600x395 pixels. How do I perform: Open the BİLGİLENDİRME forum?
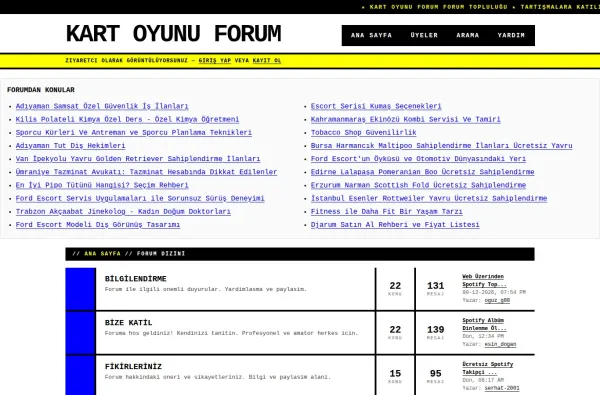(x=135, y=279)
